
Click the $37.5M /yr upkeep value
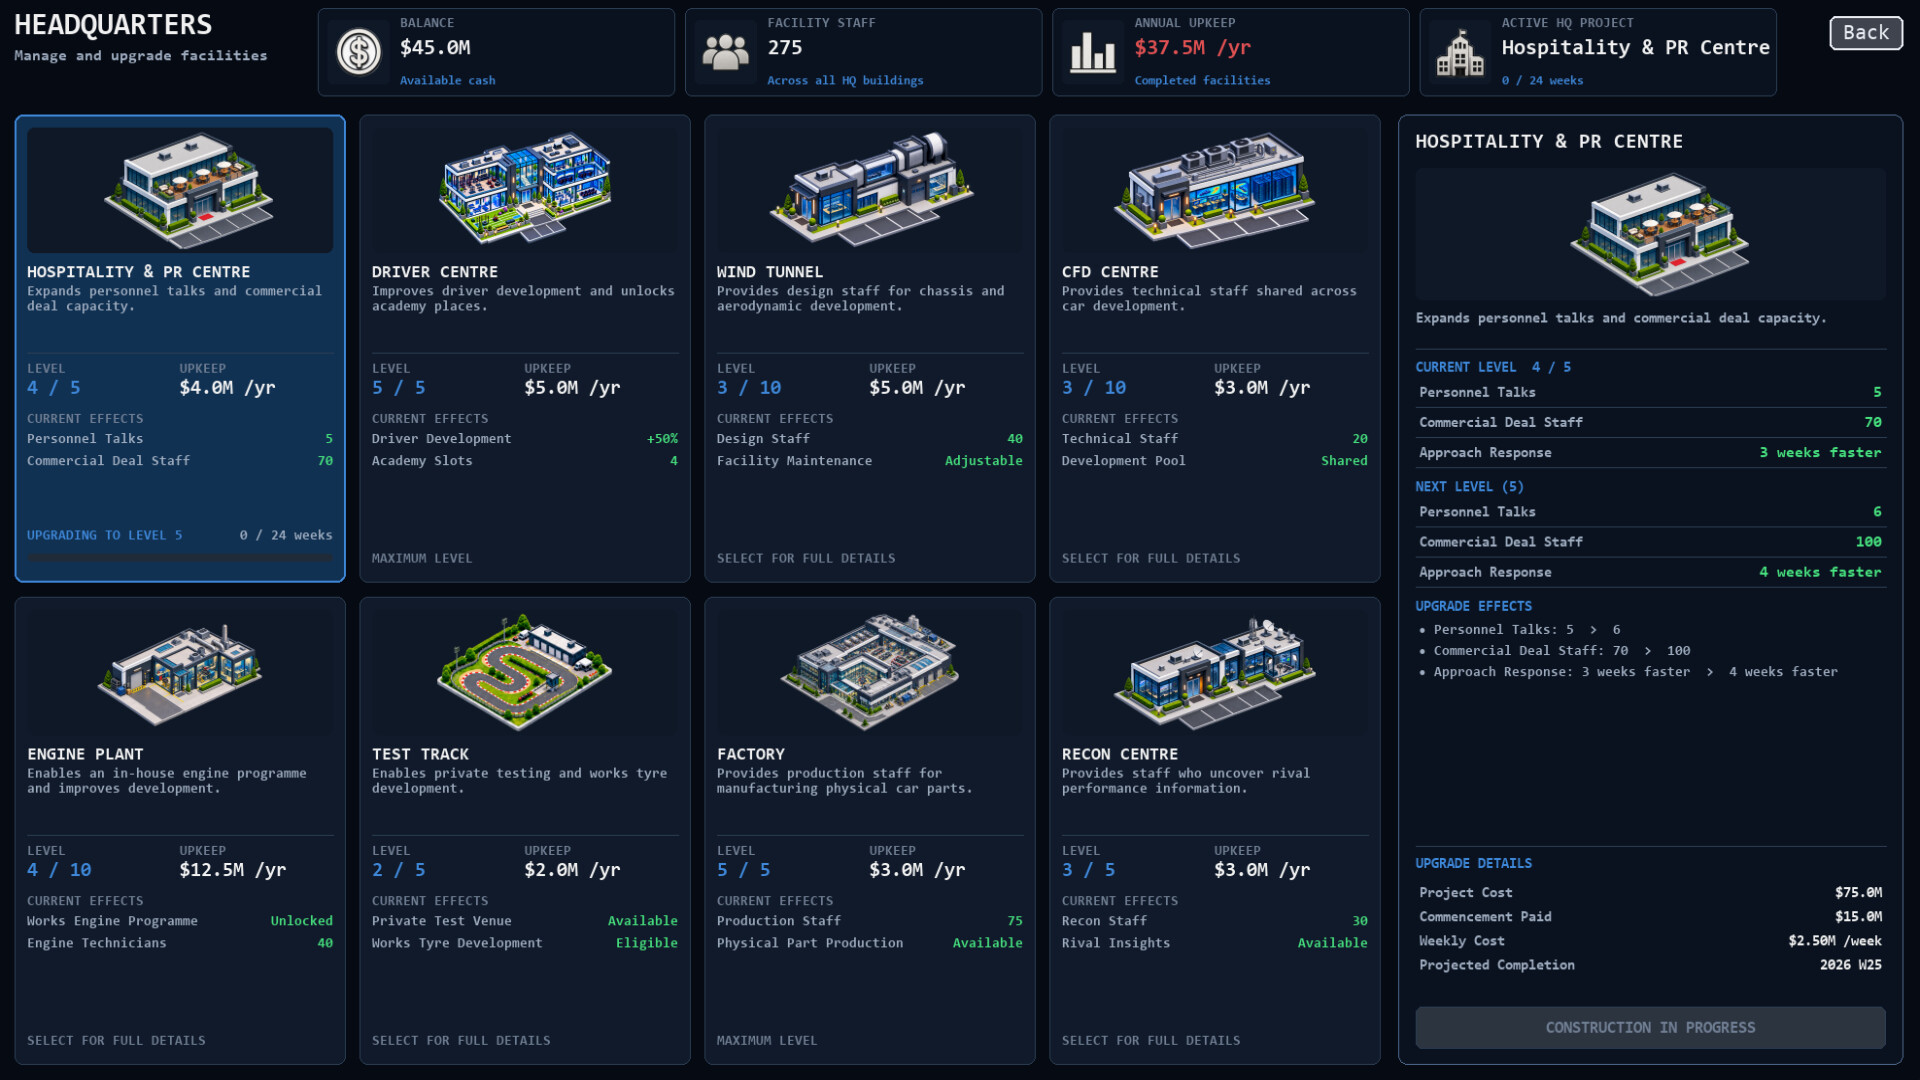pos(1193,47)
